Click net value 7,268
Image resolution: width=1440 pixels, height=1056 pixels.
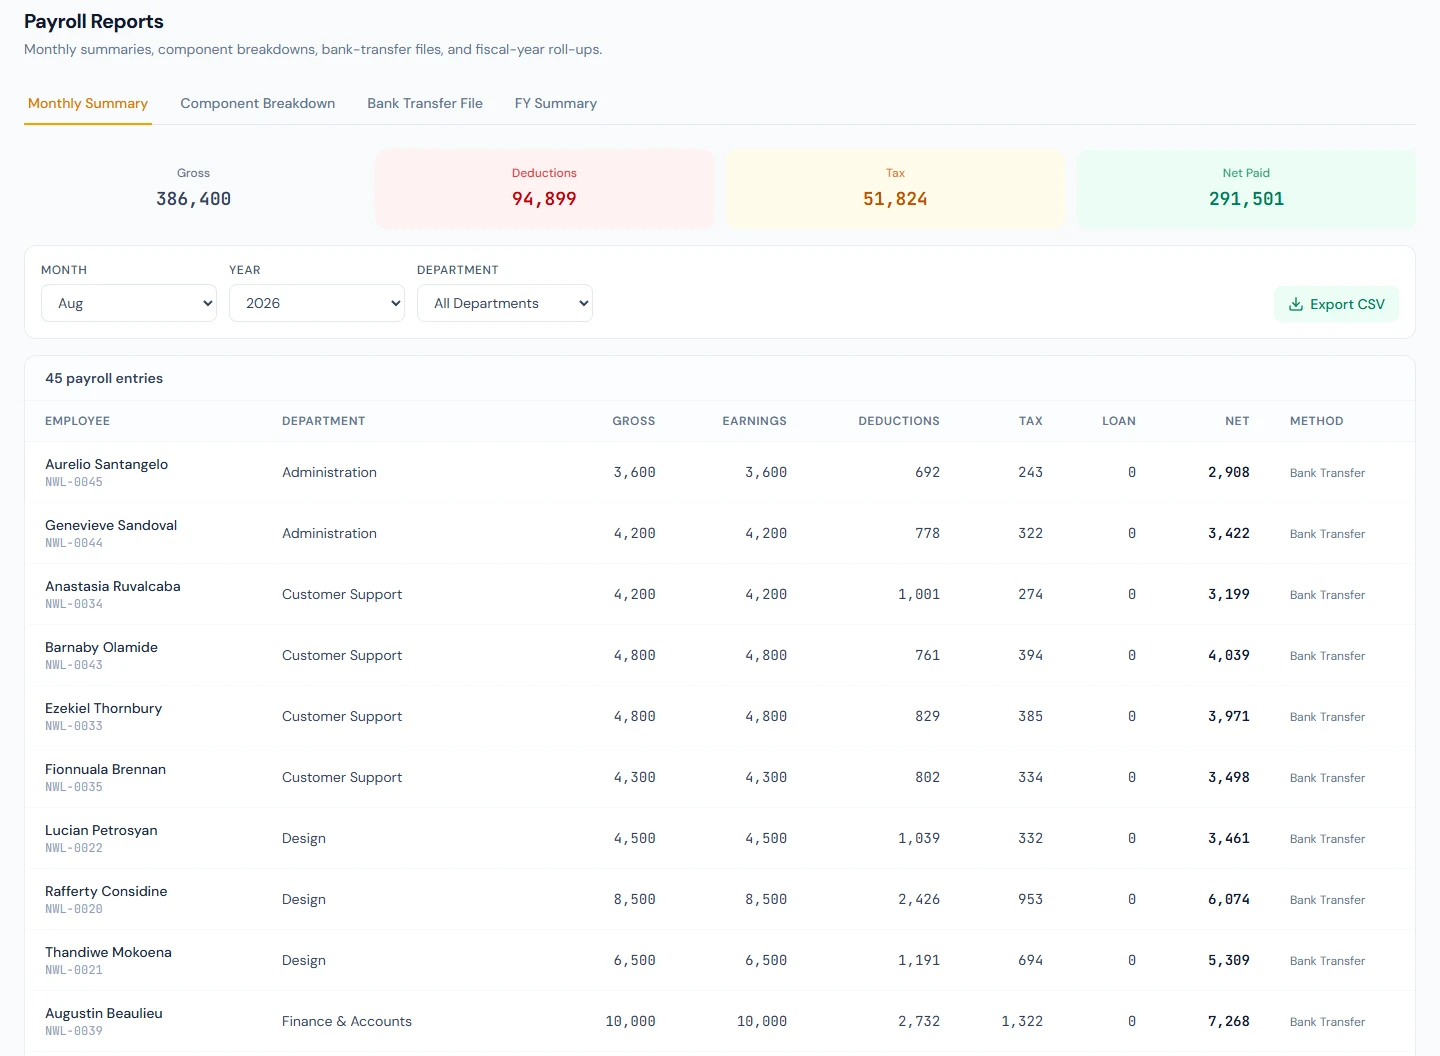pos(1229,1021)
